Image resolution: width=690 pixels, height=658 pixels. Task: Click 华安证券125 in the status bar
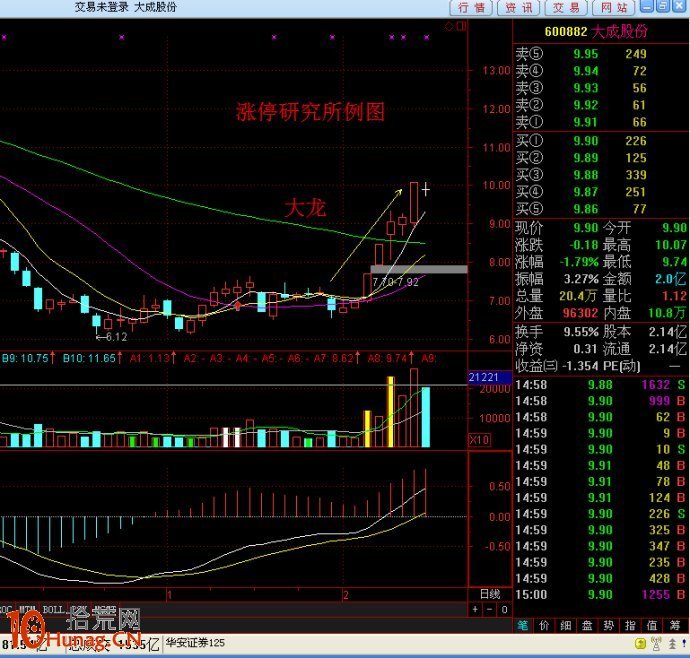point(195,643)
